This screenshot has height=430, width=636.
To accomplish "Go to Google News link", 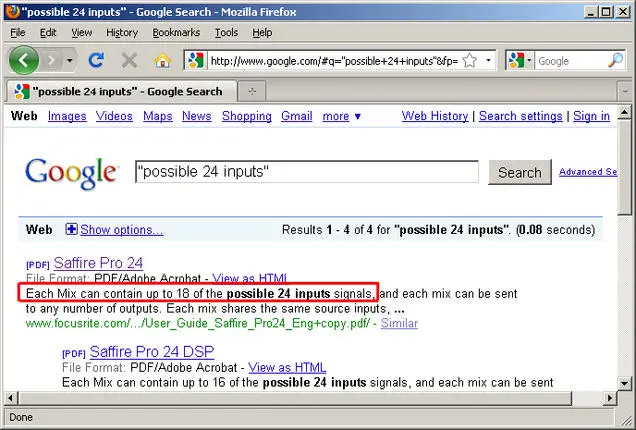I will point(196,116).
